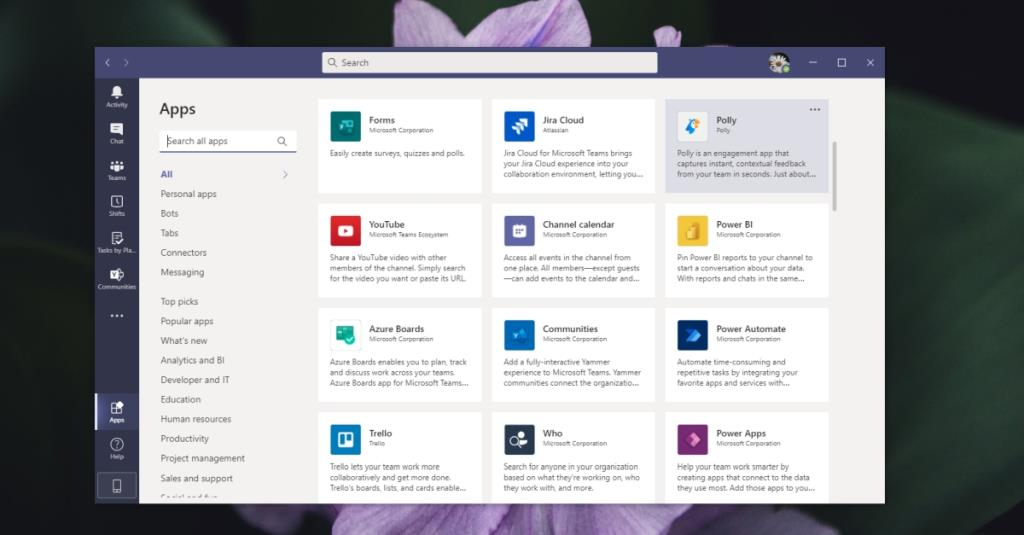Expand the All category chevron

[285, 174]
